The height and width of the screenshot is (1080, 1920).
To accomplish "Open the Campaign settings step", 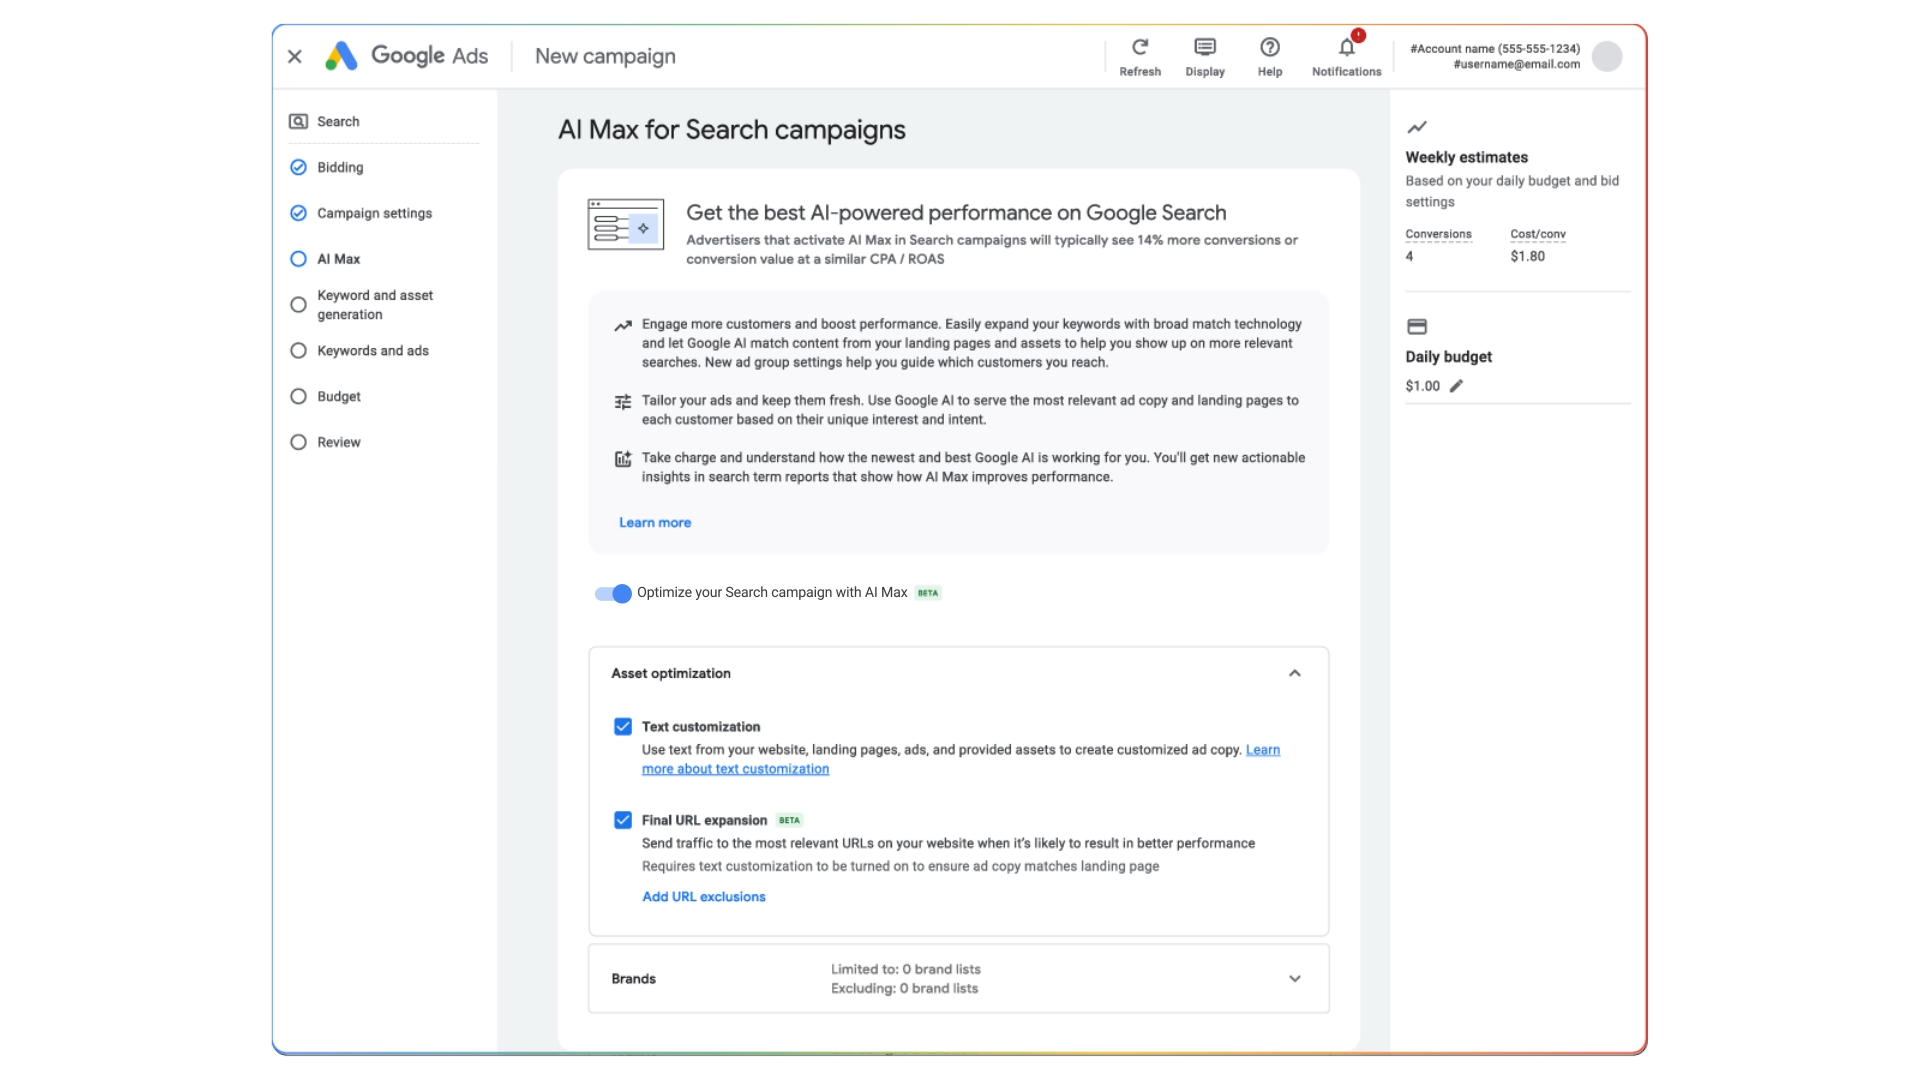I will tap(375, 213).
